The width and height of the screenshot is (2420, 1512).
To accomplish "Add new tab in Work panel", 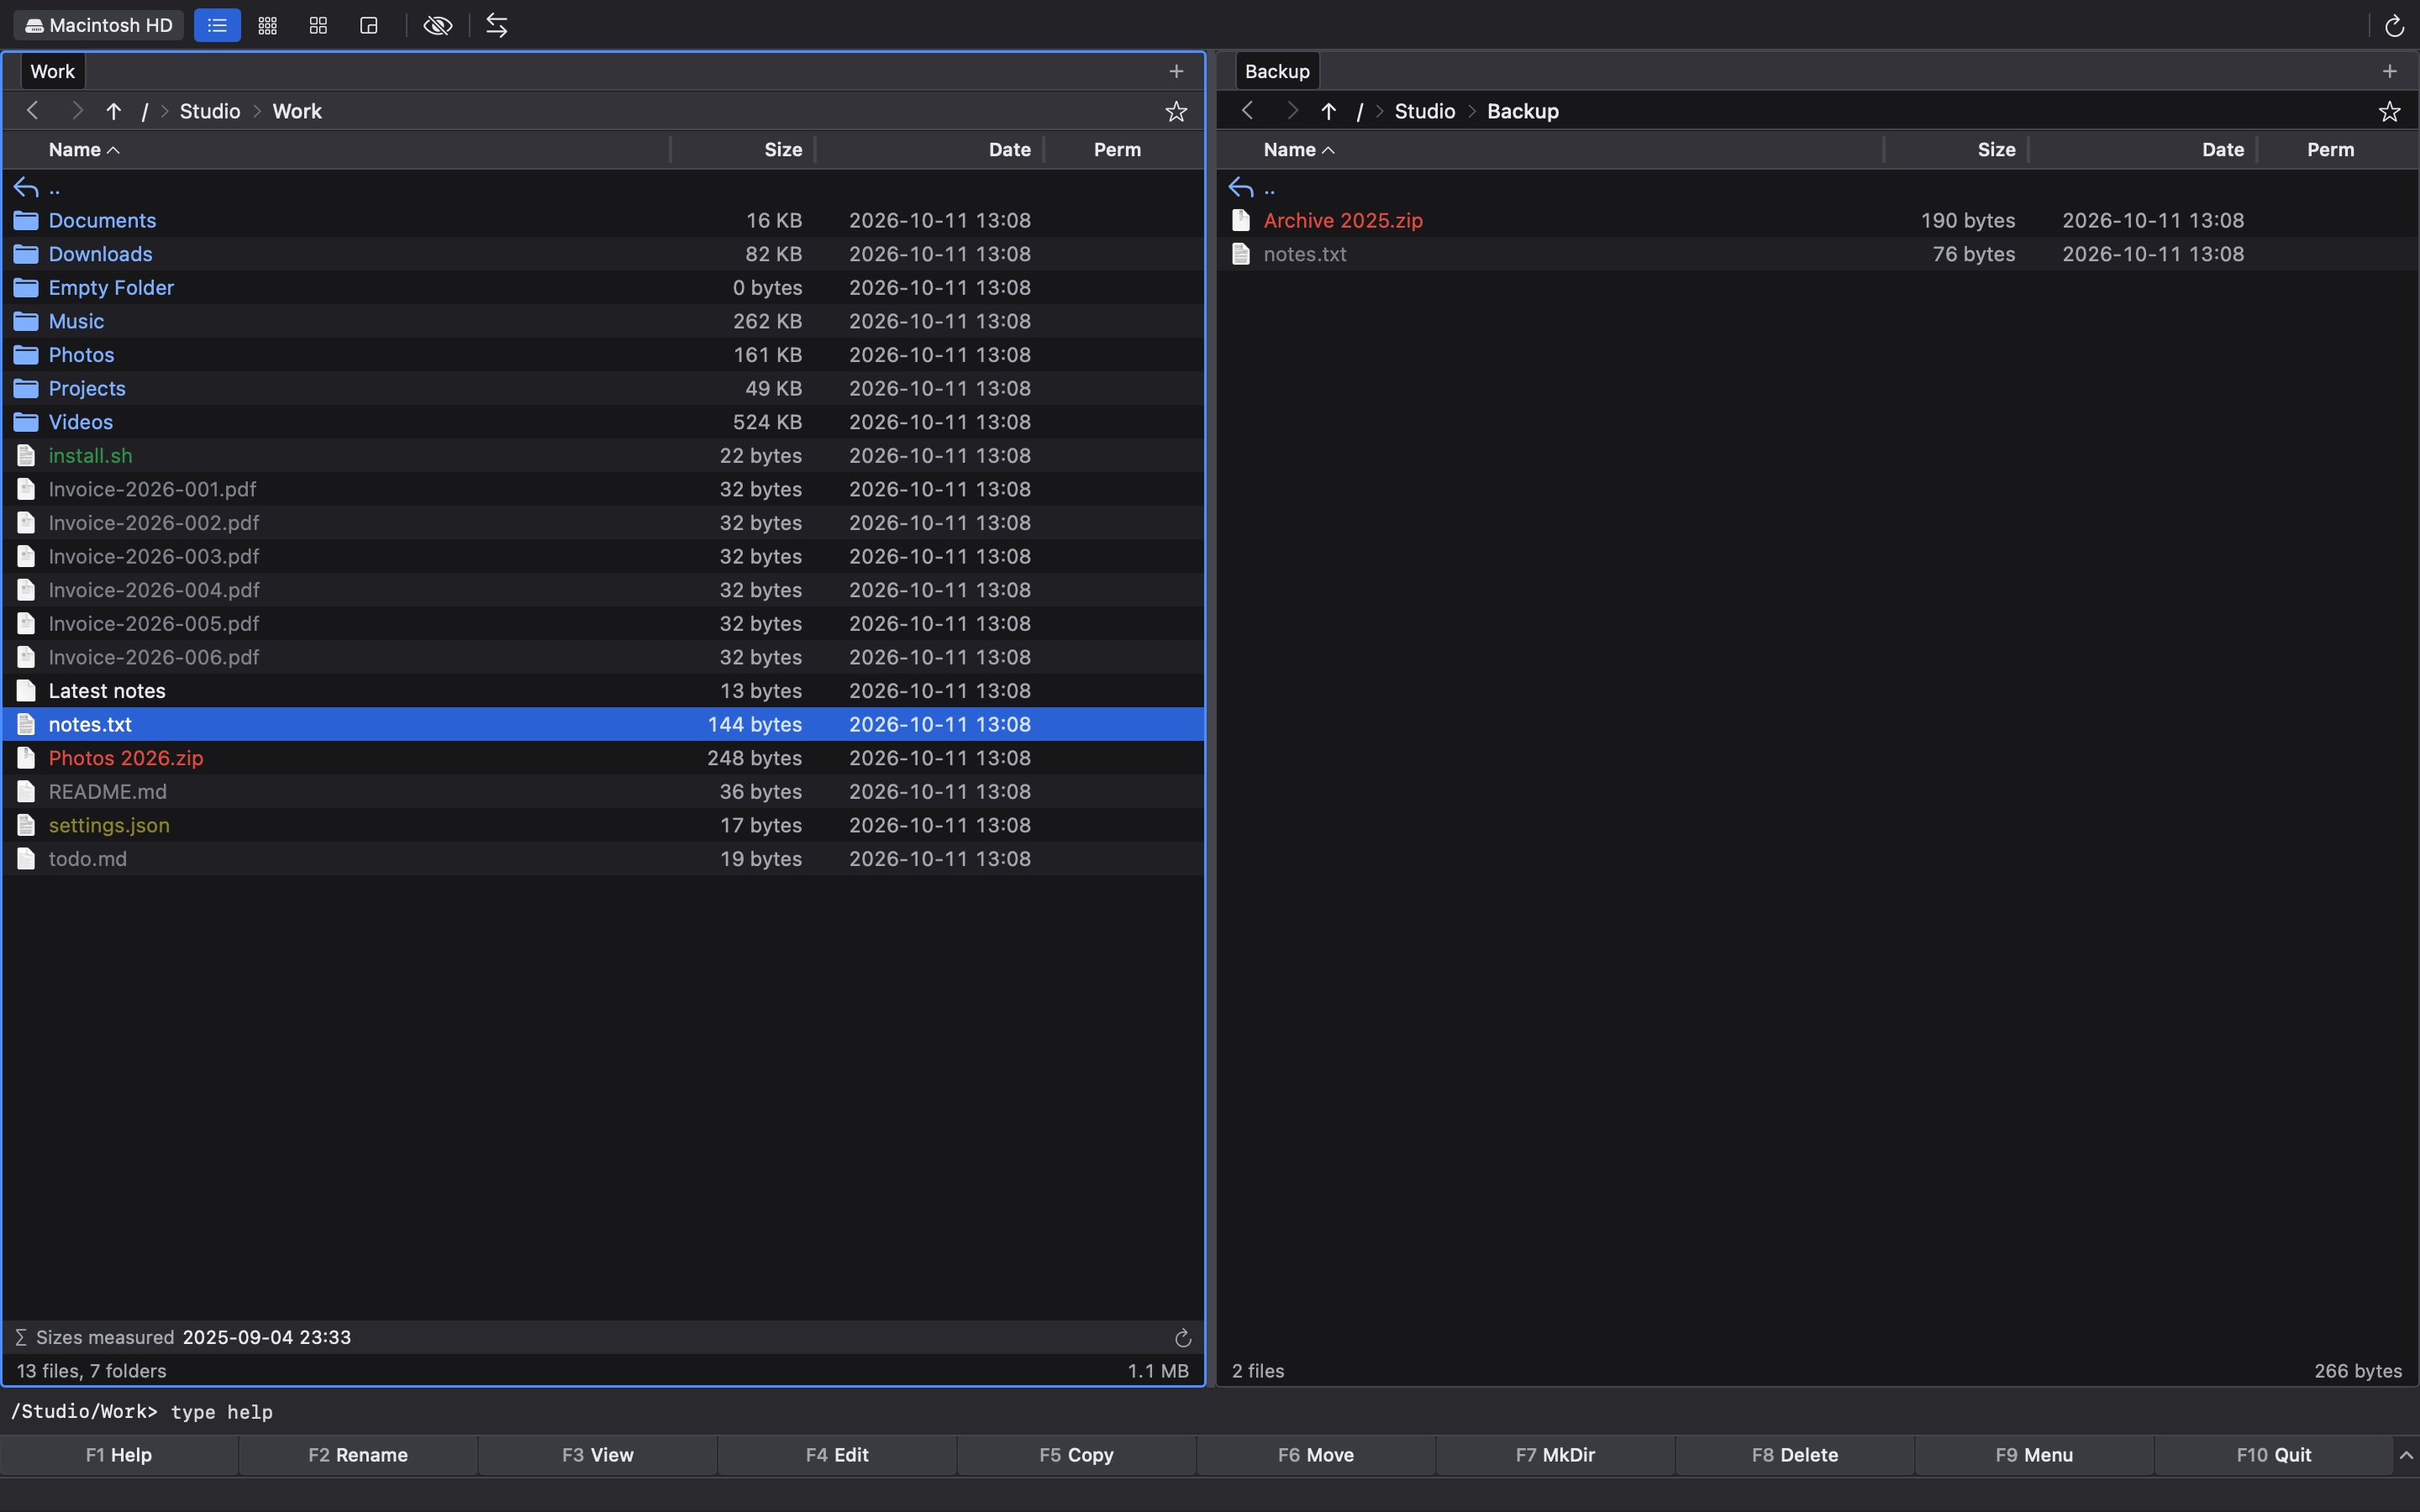I will pos(1176,71).
